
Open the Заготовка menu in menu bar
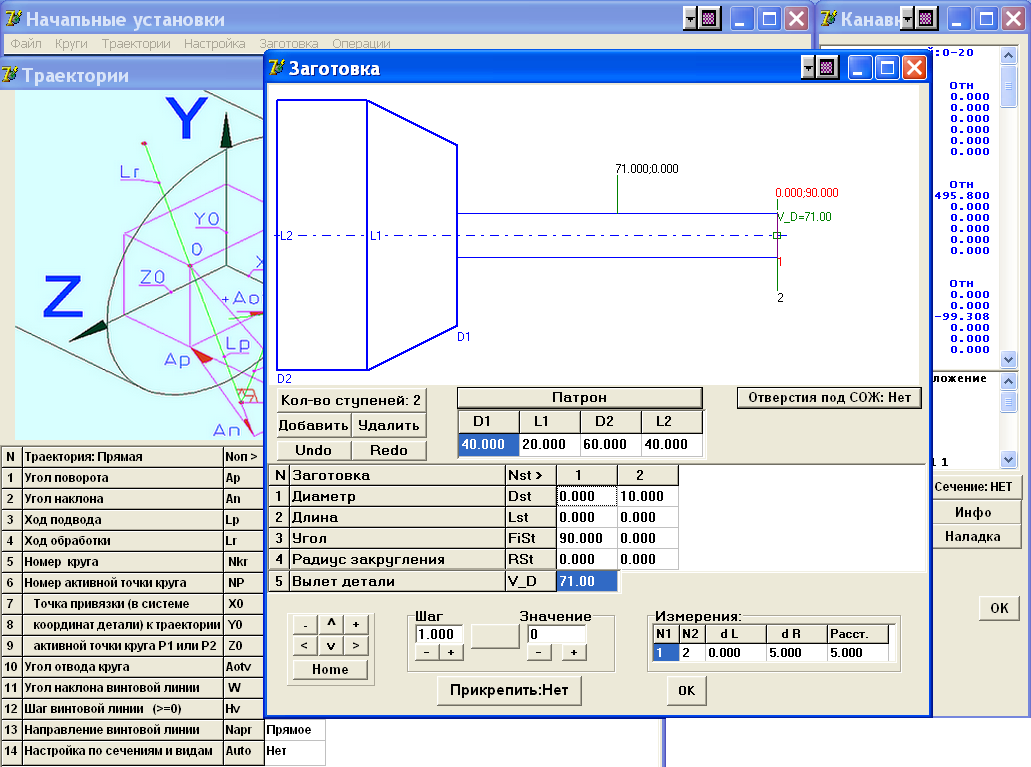click(289, 44)
